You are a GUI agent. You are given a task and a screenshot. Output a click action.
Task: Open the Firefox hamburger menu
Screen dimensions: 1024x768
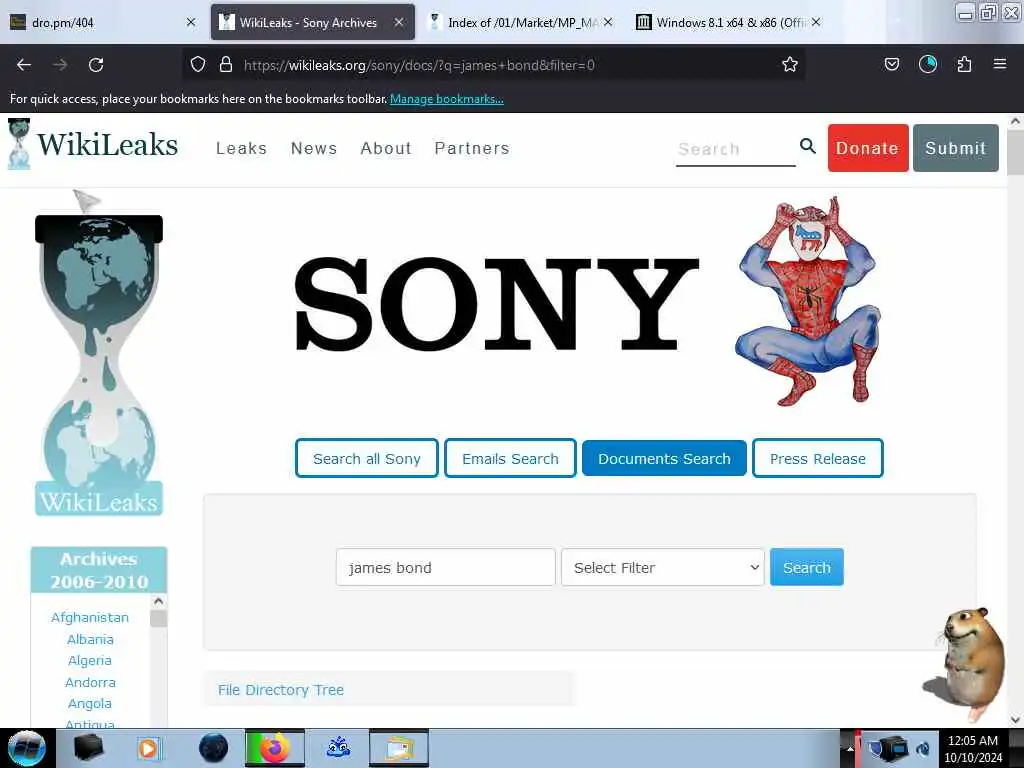coord(999,64)
